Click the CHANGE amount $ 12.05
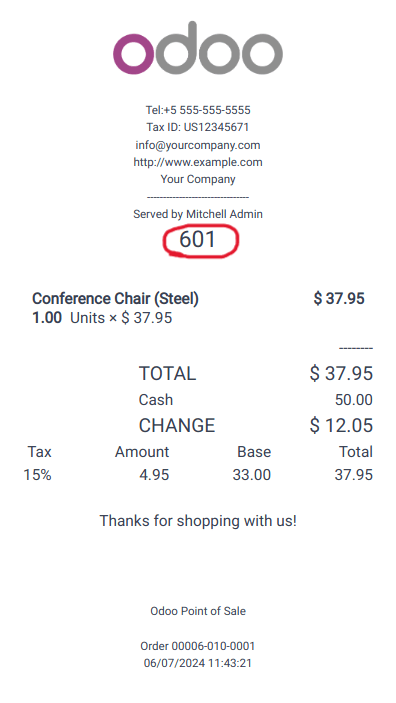This screenshot has height=703, width=396. [x=341, y=425]
